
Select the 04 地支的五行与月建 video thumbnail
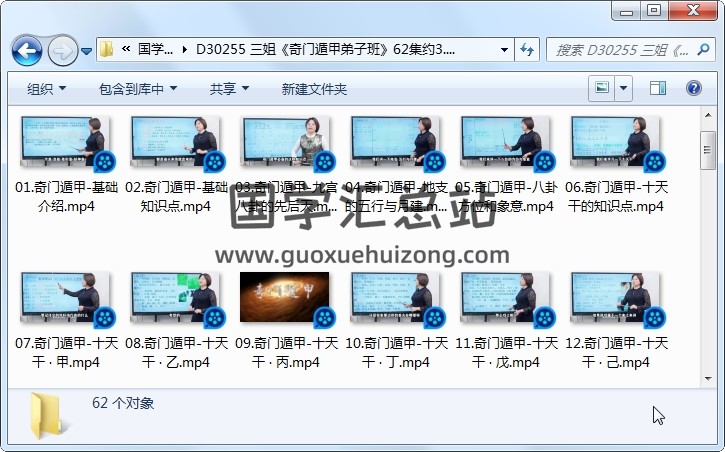point(396,142)
